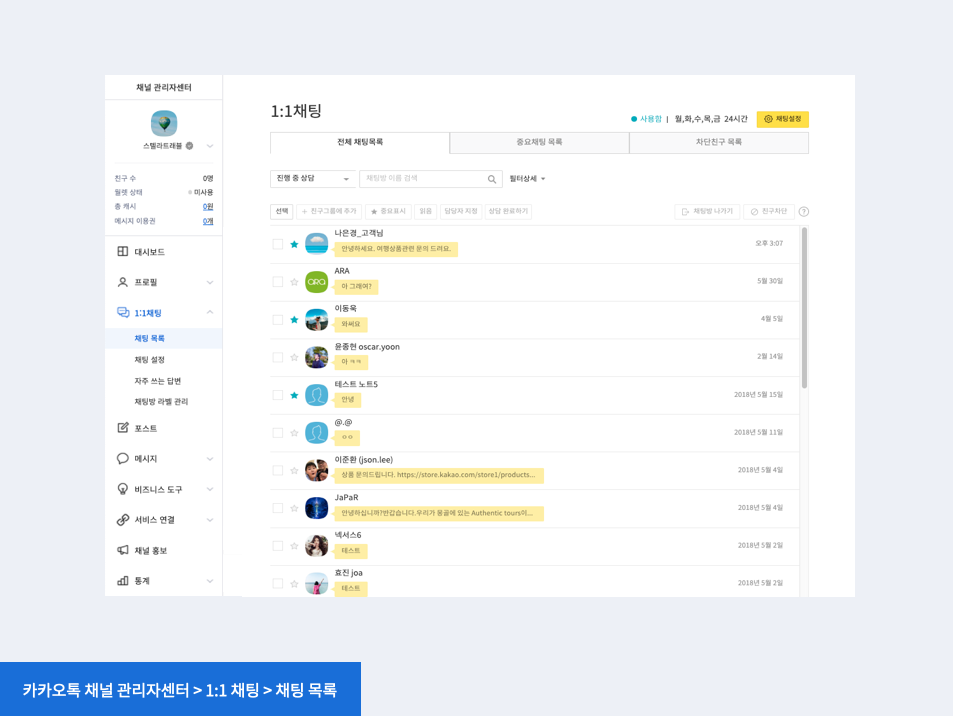The image size is (953, 716).
Task: Toggle the star for 이동욱 chat
Action: (294, 320)
